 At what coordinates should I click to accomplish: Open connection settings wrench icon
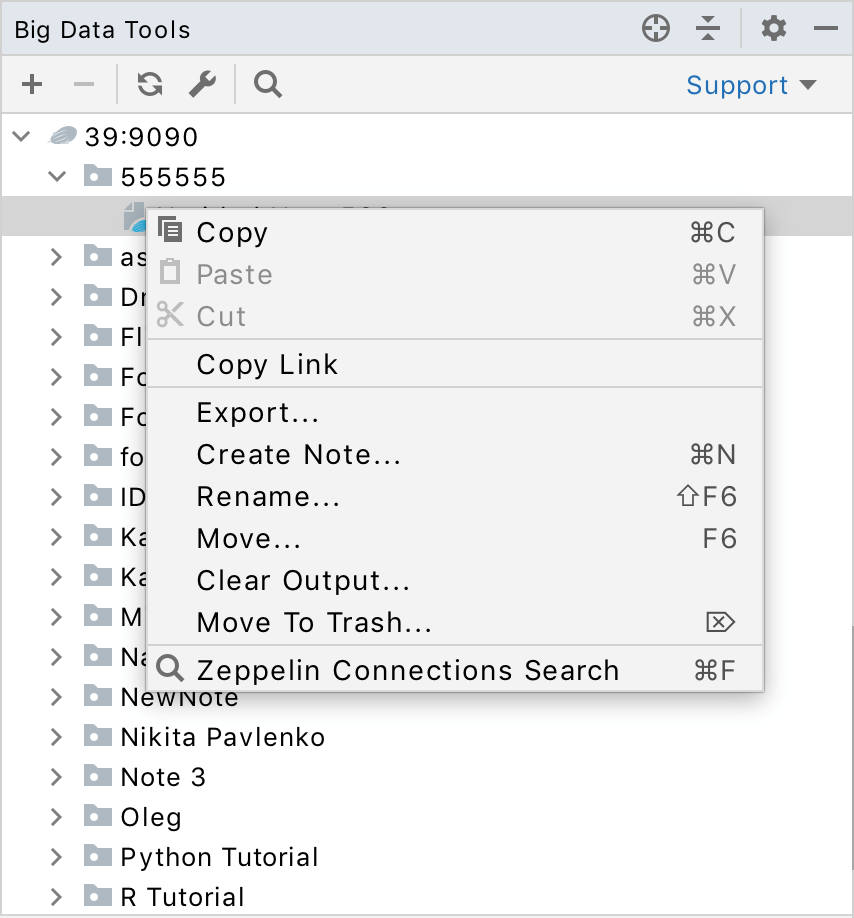[x=202, y=85]
